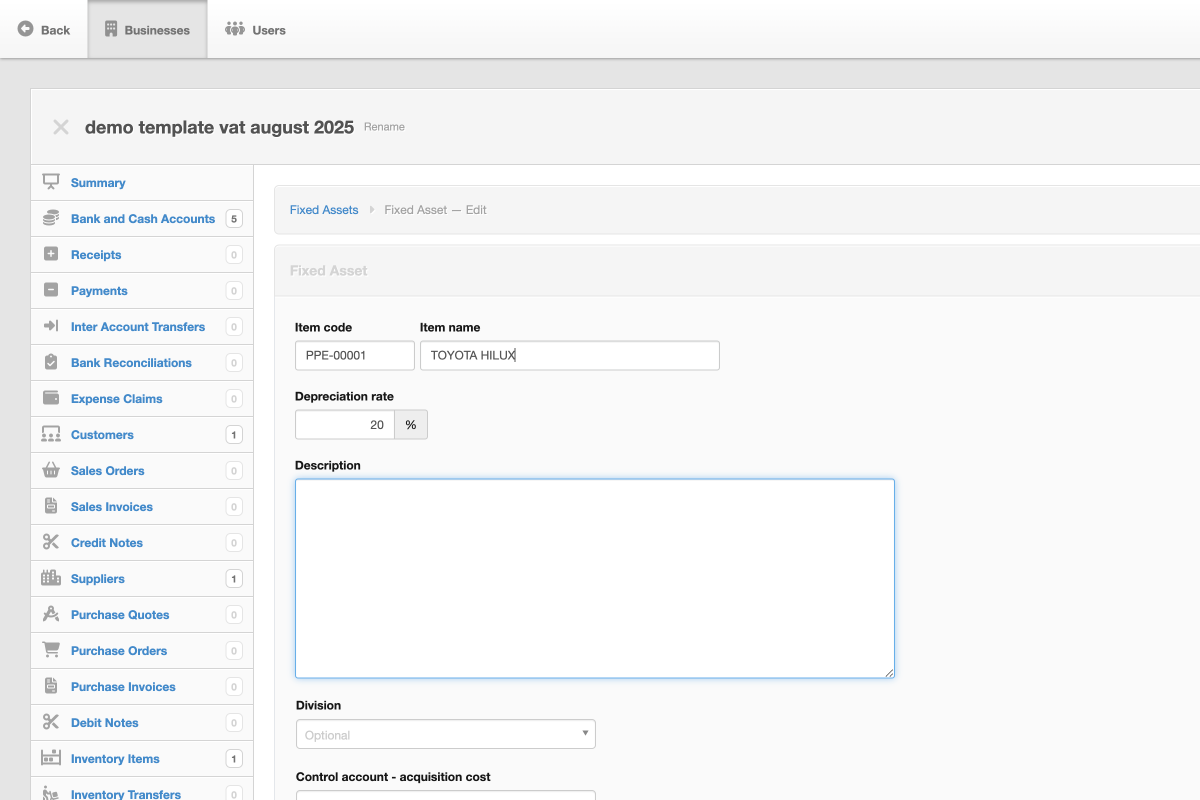This screenshot has width=1200, height=800.
Task: Click the Credit Notes scissors icon
Action: (51, 542)
